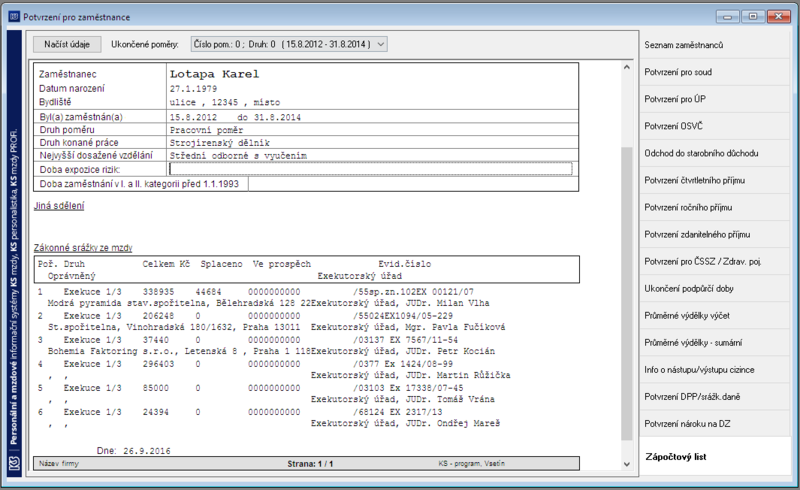Select Potvrzení DPP/srážk.daně
Image resolution: width=800 pixels, height=490 pixels.
(x=714, y=397)
